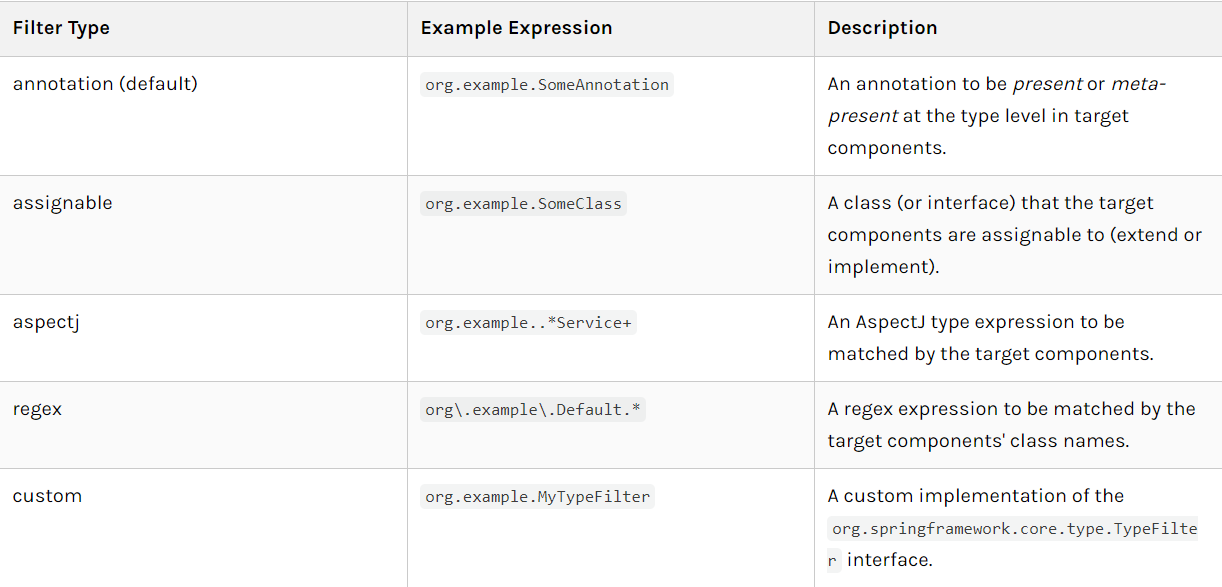Click the regex expression description text
The height and width of the screenshot is (587, 1222).
[x=1011, y=425]
